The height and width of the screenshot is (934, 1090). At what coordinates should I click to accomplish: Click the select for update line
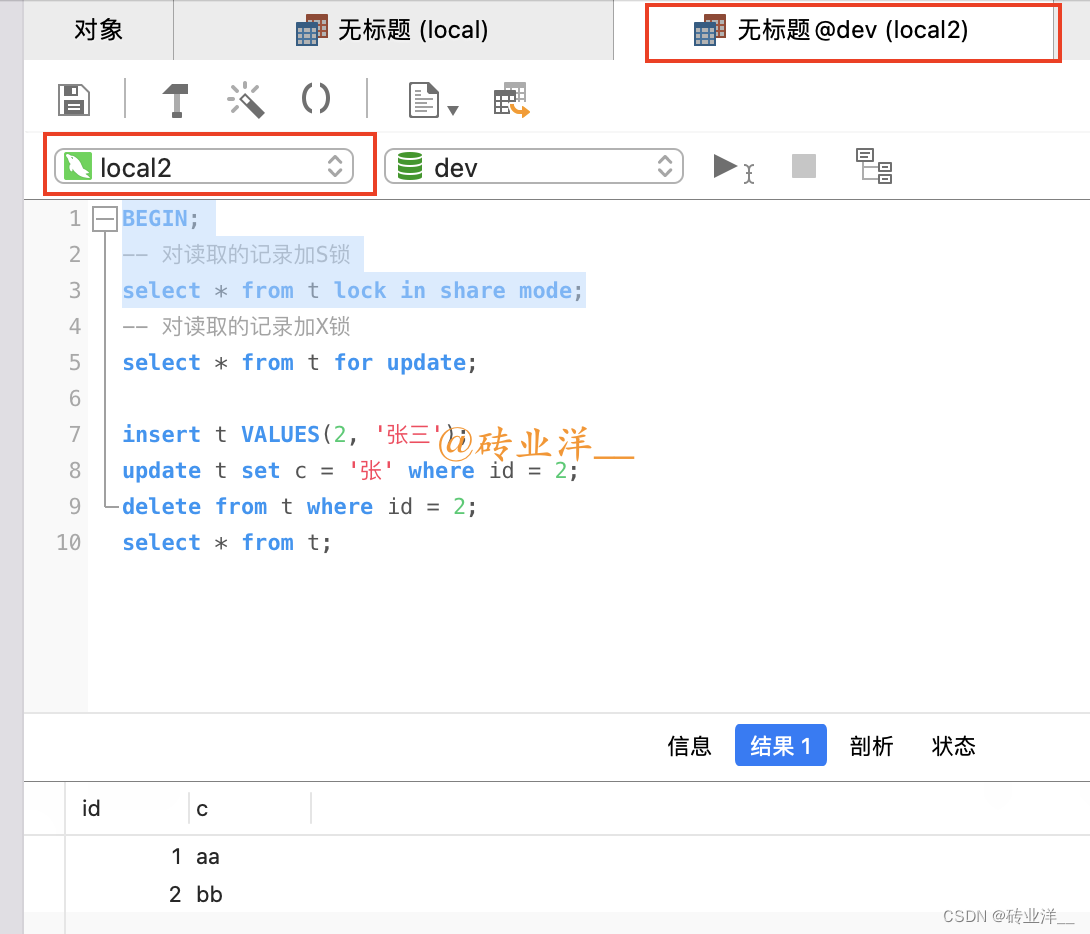300,363
